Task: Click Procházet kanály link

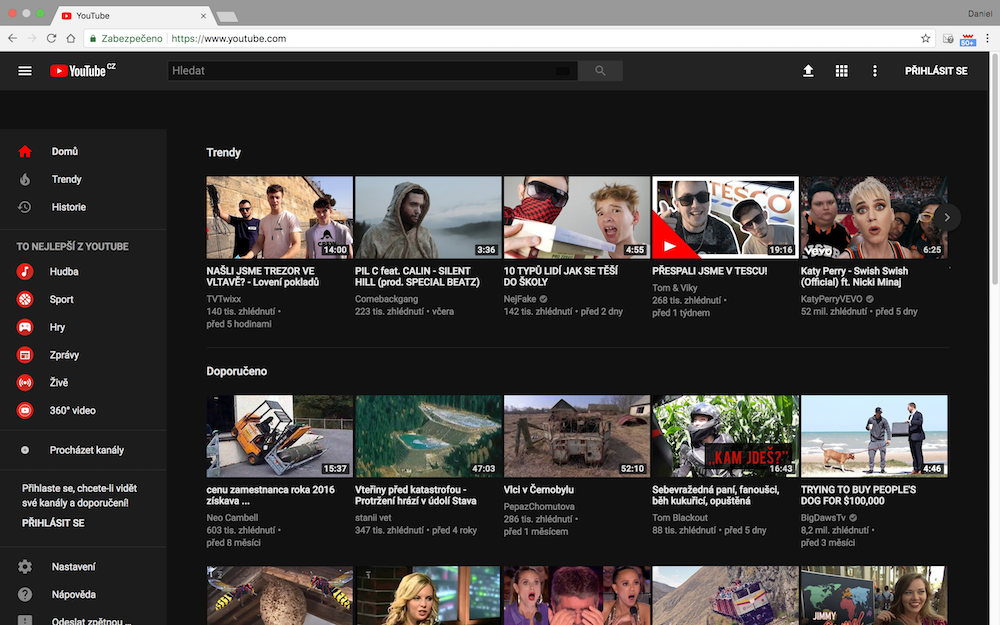Action: pyautogui.click(x=86, y=450)
